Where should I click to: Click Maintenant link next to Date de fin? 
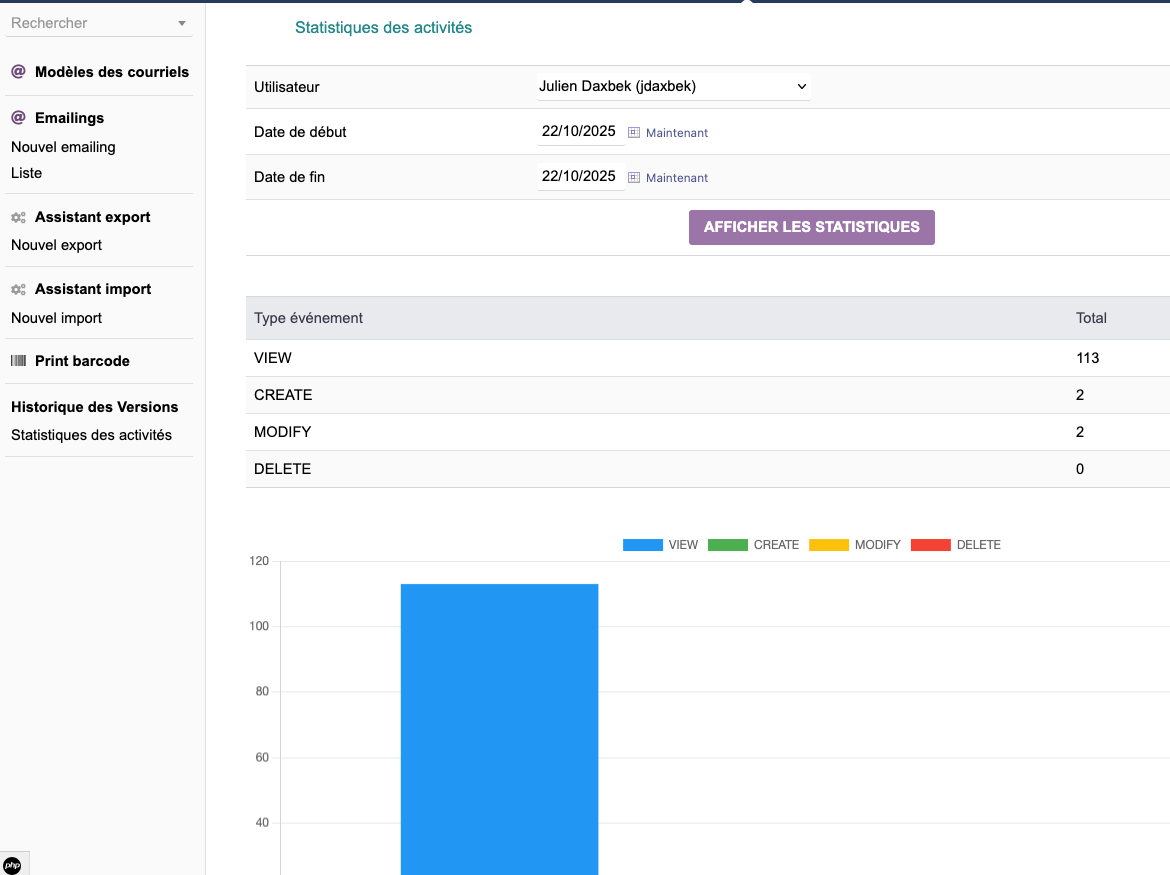pos(677,178)
